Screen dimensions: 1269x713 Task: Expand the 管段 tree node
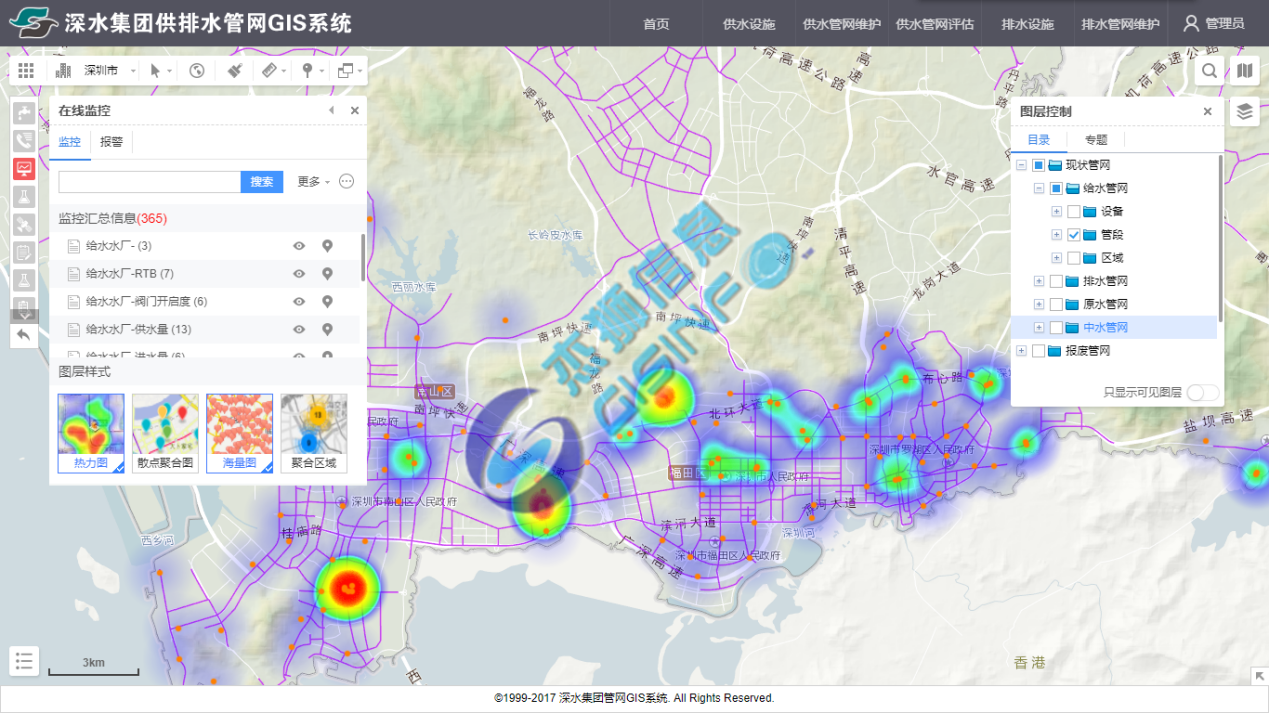coord(1057,235)
